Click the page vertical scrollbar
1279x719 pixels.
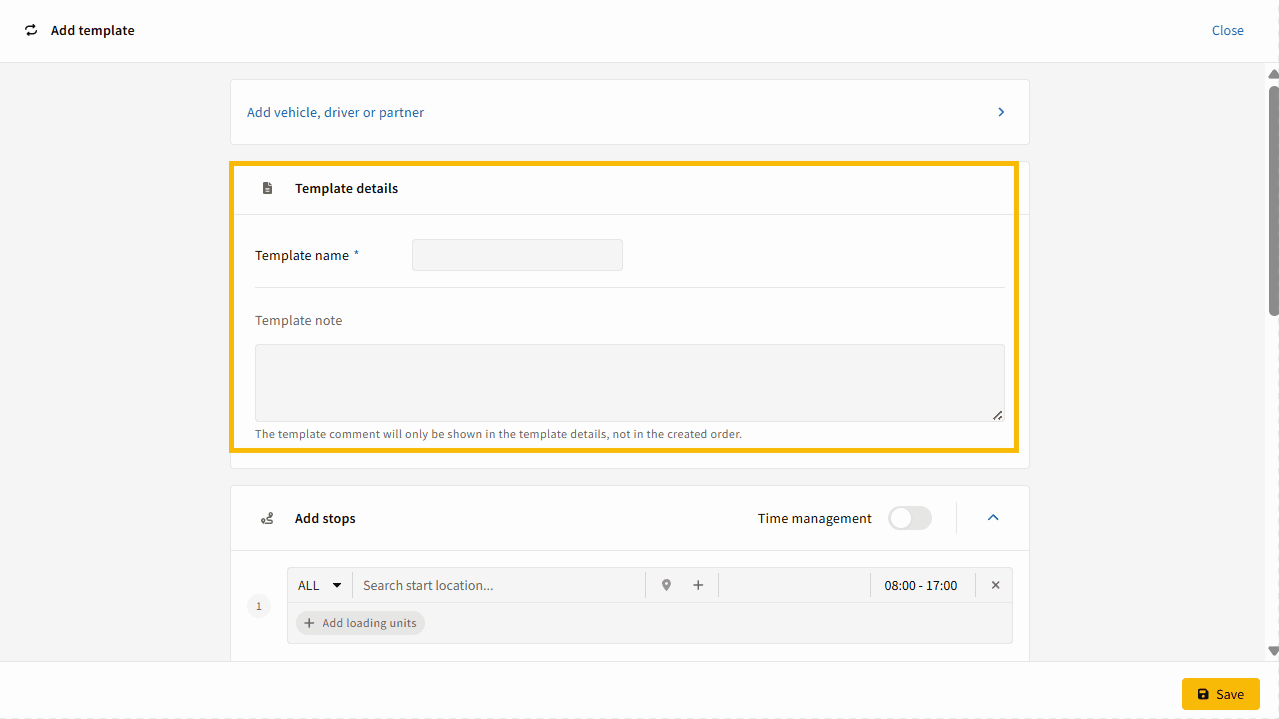click(1273, 200)
